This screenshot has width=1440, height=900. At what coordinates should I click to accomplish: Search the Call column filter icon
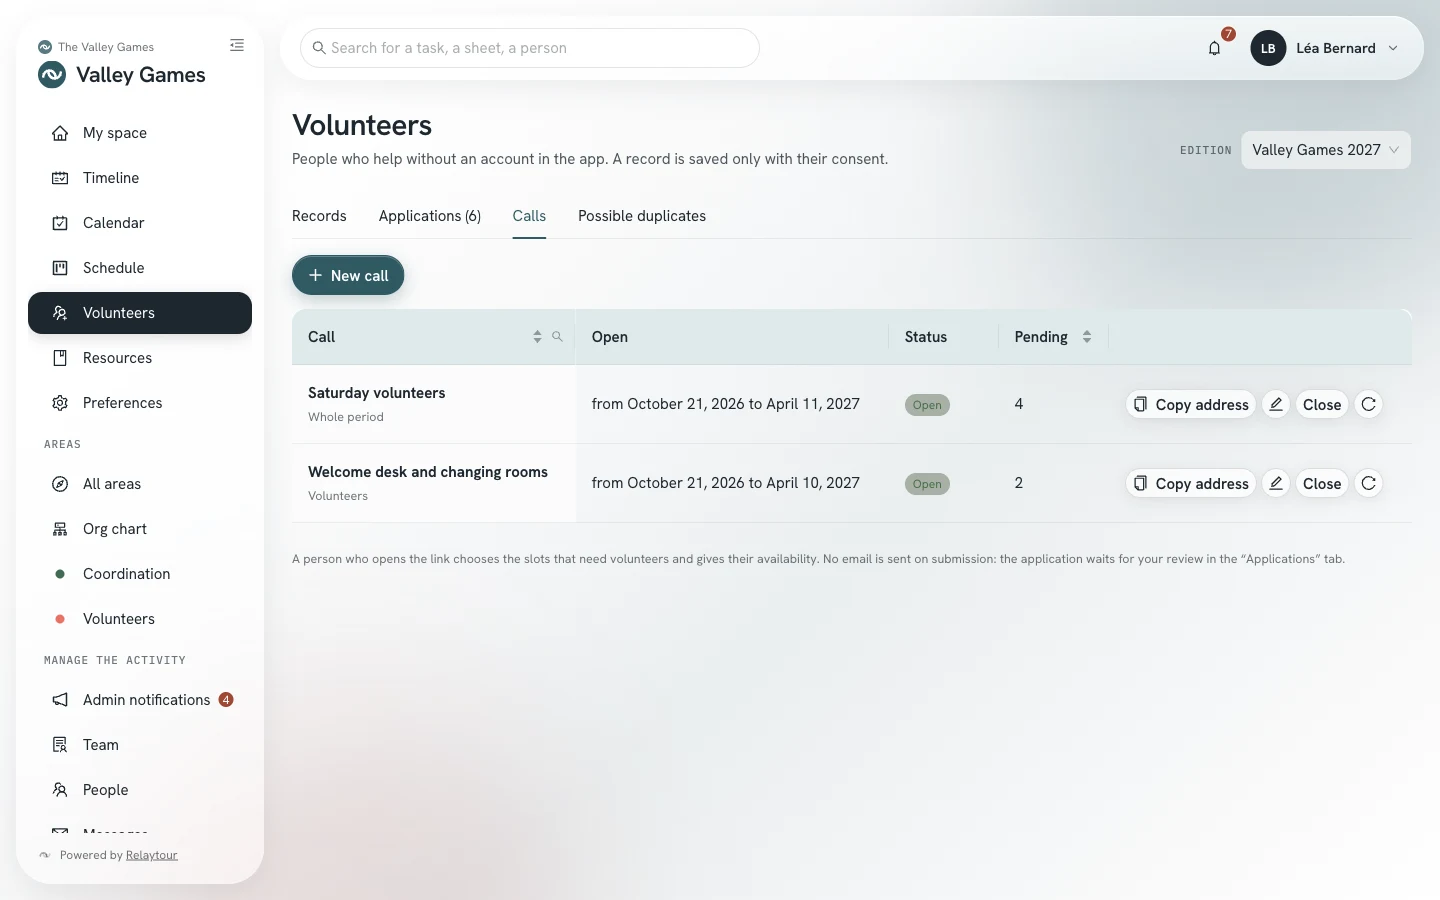[558, 337]
